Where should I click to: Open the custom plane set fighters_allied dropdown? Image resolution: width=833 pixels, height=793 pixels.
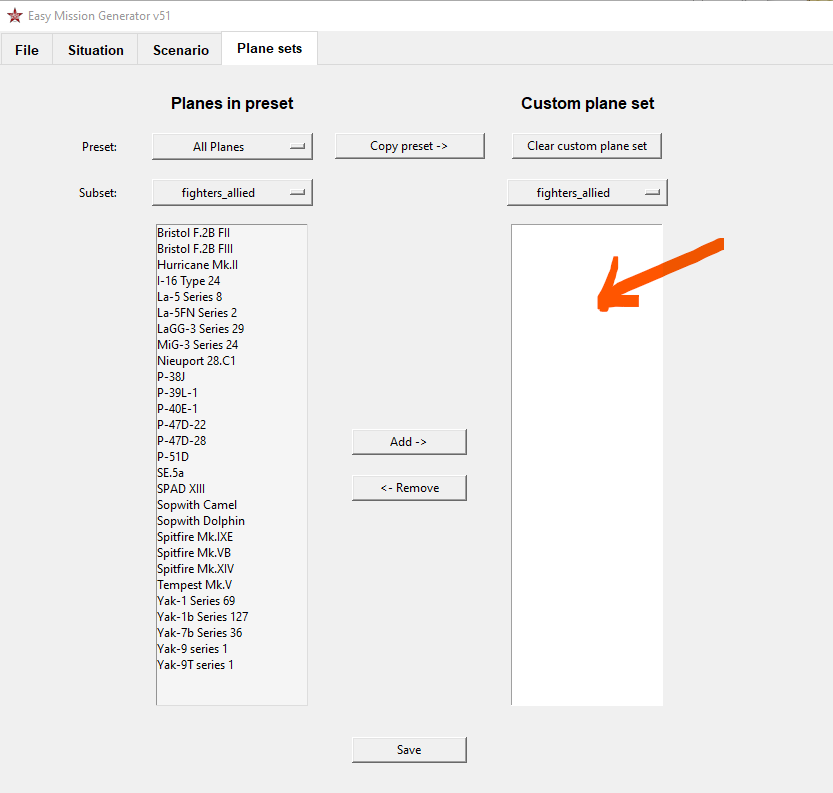pyautogui.click(x=587, y=193)
